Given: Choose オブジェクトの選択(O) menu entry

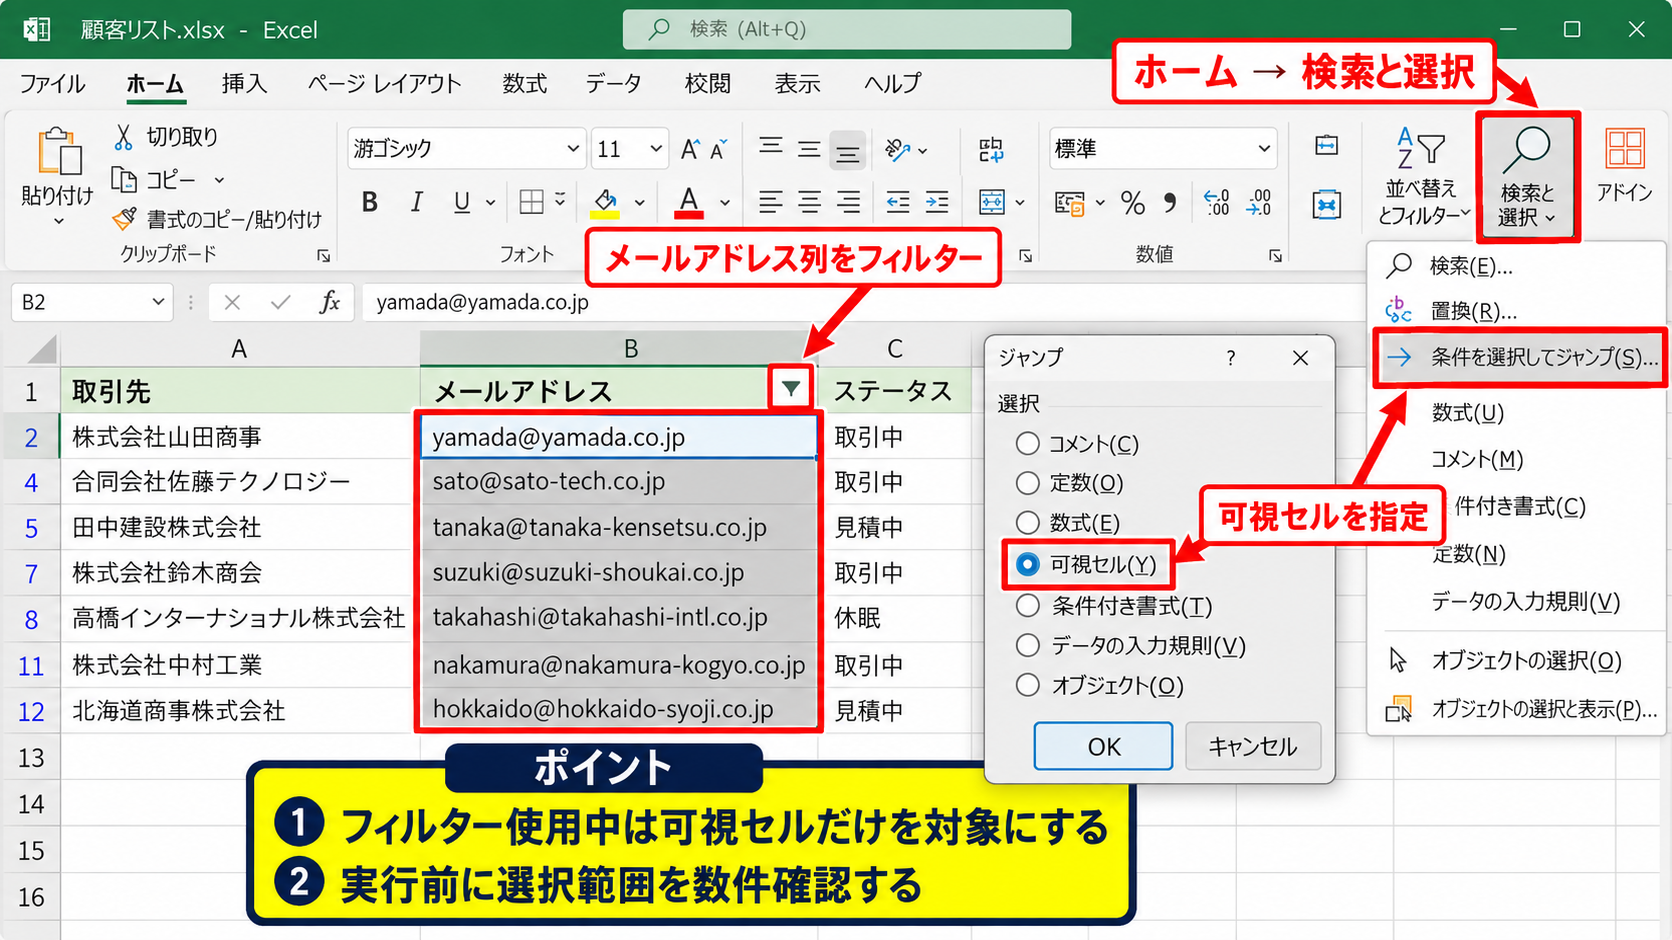Looking at the screenshot, I should pos(1517,660).
